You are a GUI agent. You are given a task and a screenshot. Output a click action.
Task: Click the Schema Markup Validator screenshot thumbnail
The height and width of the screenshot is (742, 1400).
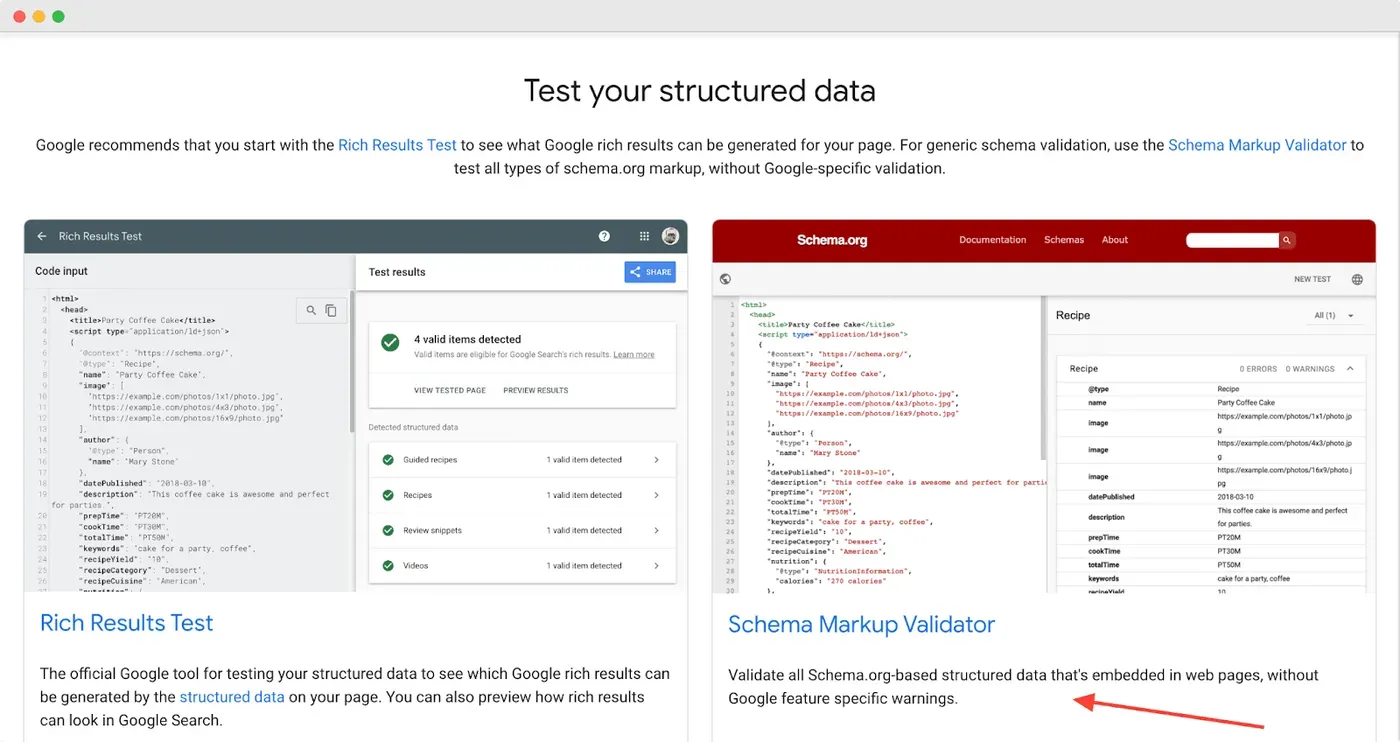point(1044,407)
